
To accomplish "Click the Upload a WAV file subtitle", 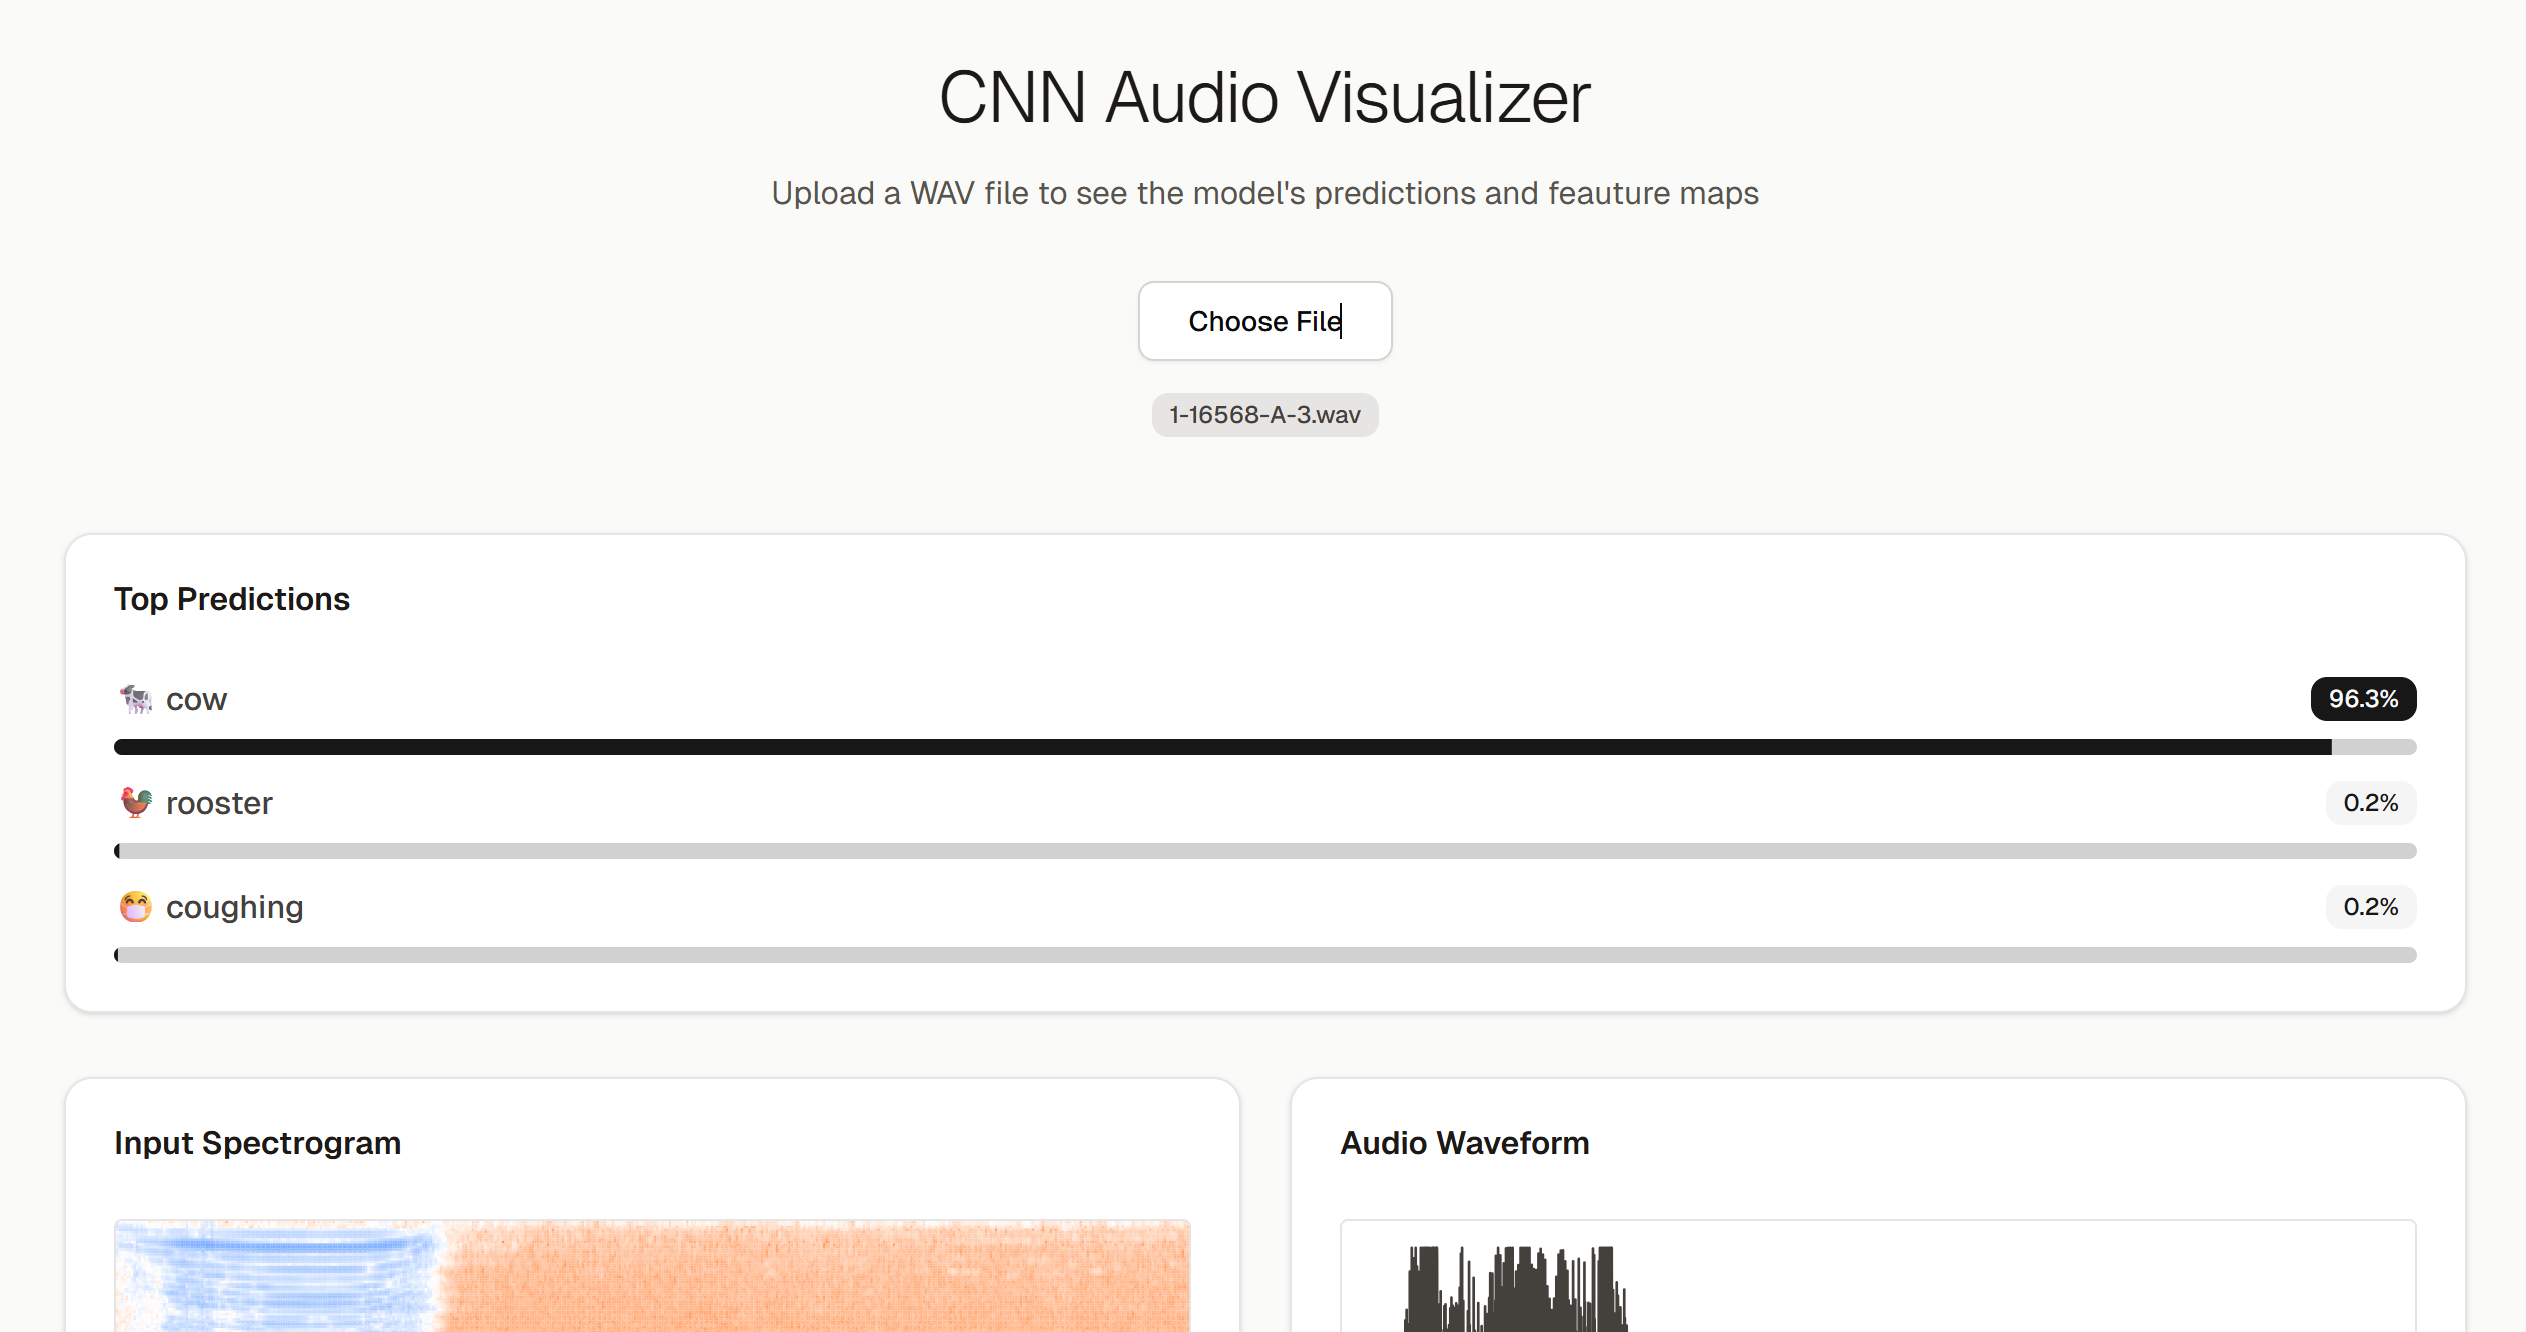I will (x=1264, y=193).
